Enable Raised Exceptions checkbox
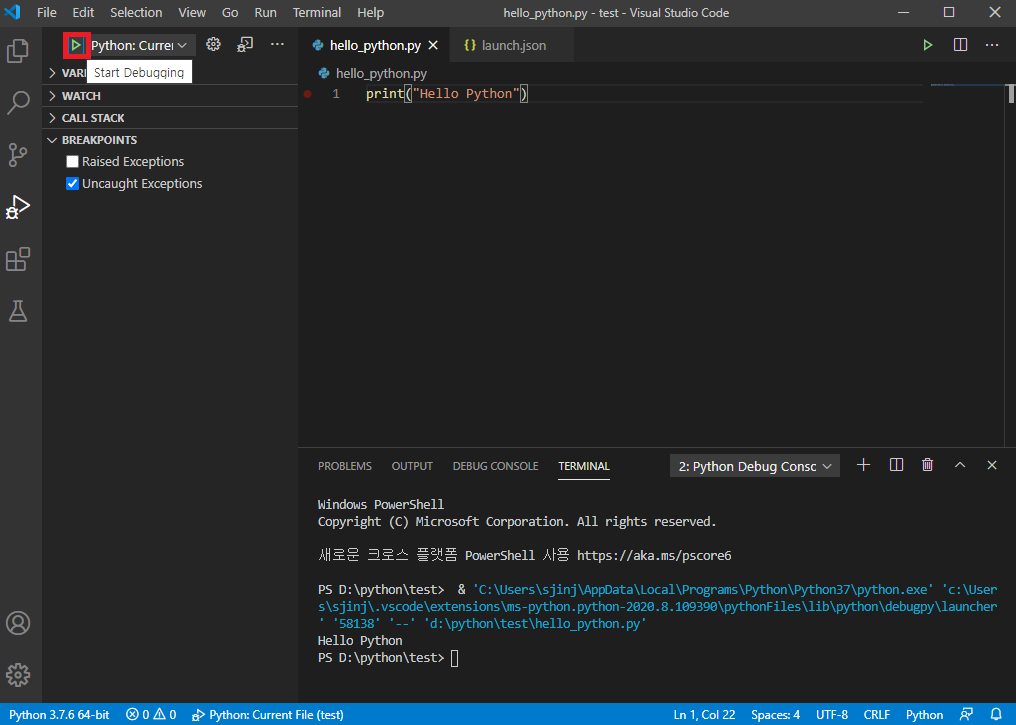The image size is (1016, 725). click(x=73, y=161)
